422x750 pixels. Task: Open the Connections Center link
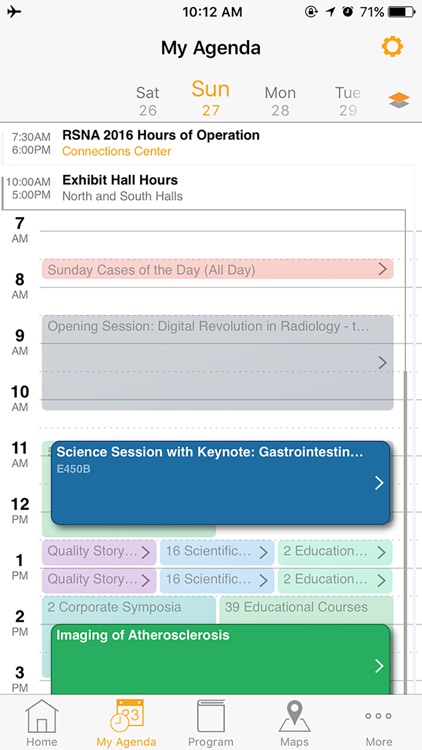(117, 152)
